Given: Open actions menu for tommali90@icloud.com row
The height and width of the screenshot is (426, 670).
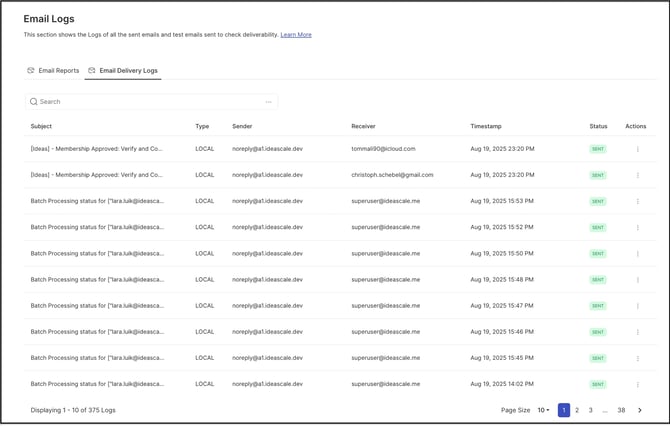Looking at the screenshot, I should [638, 149].
